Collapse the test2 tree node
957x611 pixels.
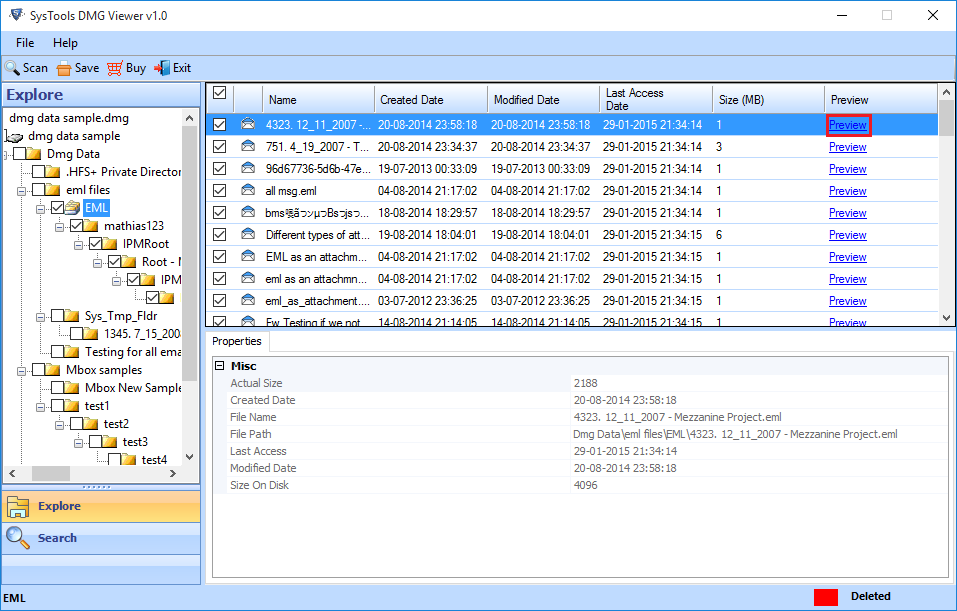[x=59, y=425]
